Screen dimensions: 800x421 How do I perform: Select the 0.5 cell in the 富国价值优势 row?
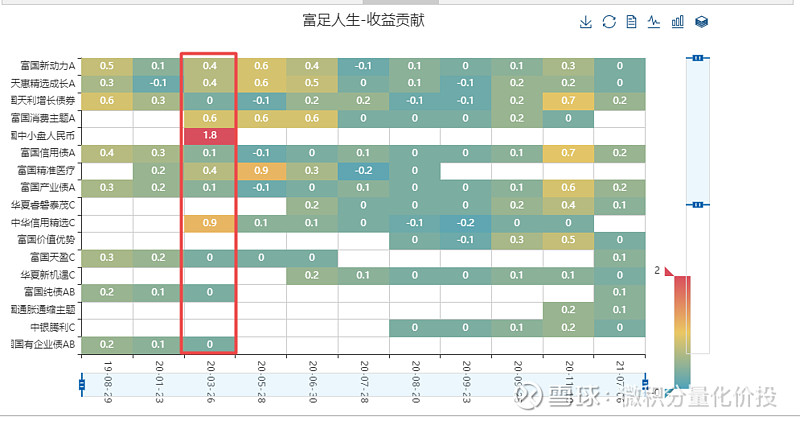coord(568,240)
